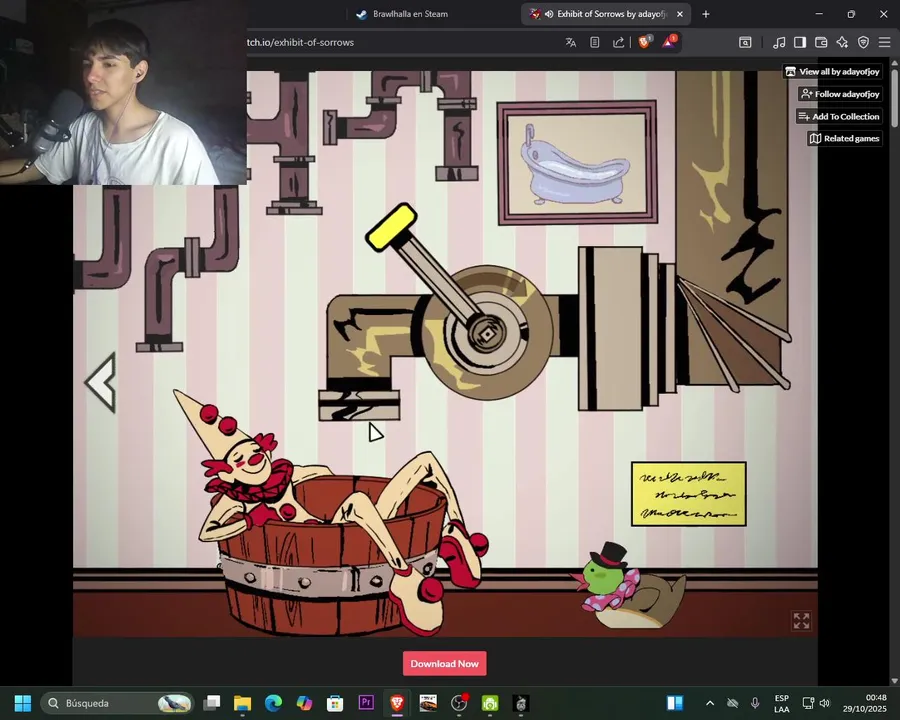Image resolution: width=900 pixels, height=720 pixels.
Task: Toggle the browser sidebar panel
Action: point(800,42)
